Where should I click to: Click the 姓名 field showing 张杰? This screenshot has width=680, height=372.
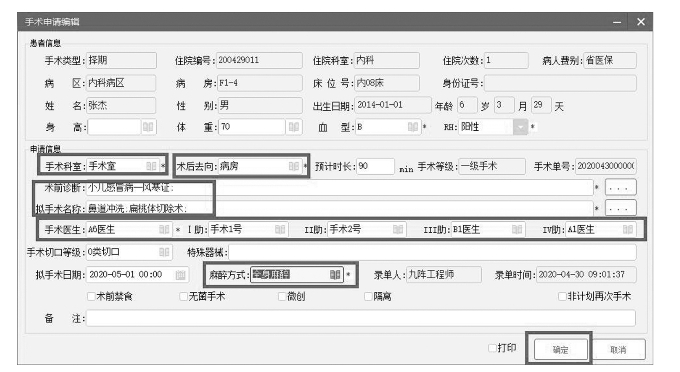pos(121,105)
